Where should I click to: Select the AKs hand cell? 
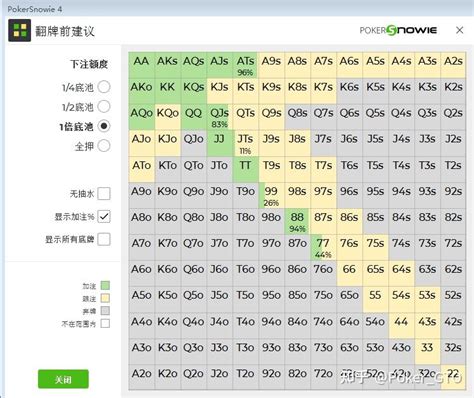[x=168, y=65]
